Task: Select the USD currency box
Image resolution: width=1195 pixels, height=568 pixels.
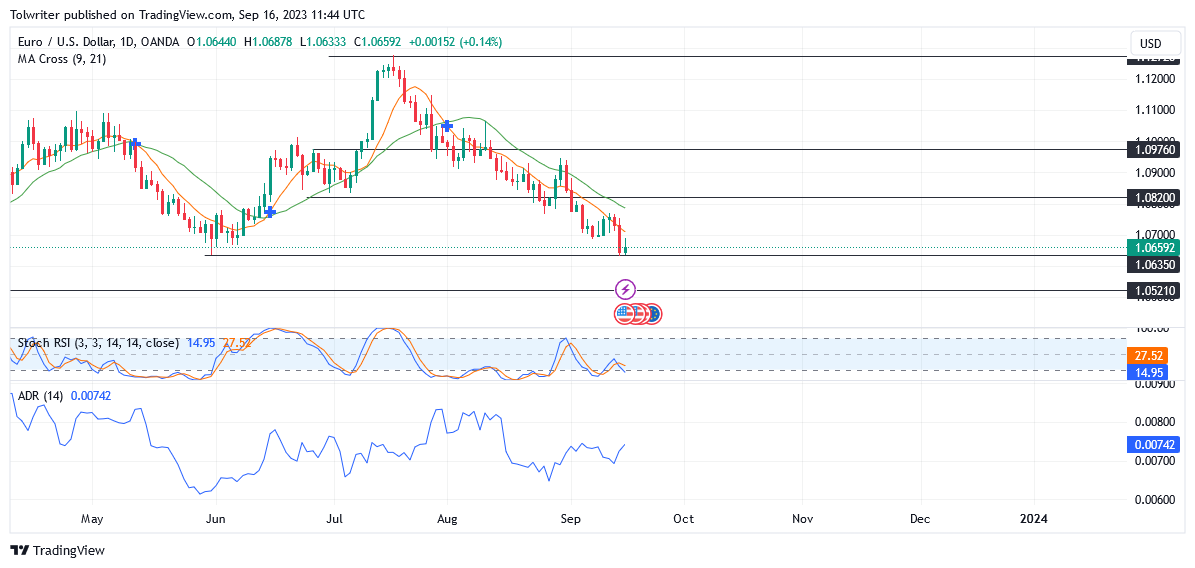Action: coord(1150,43)
